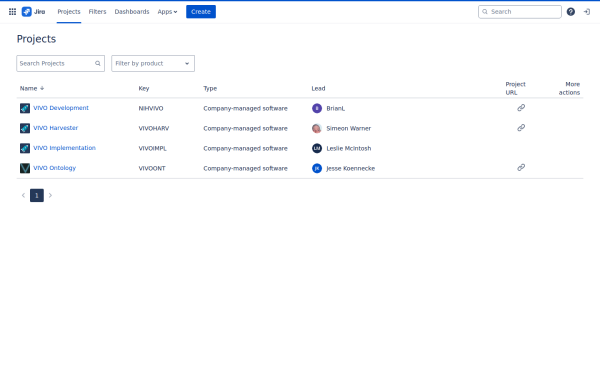Open the app switcher grid icon

coord(12,12)
